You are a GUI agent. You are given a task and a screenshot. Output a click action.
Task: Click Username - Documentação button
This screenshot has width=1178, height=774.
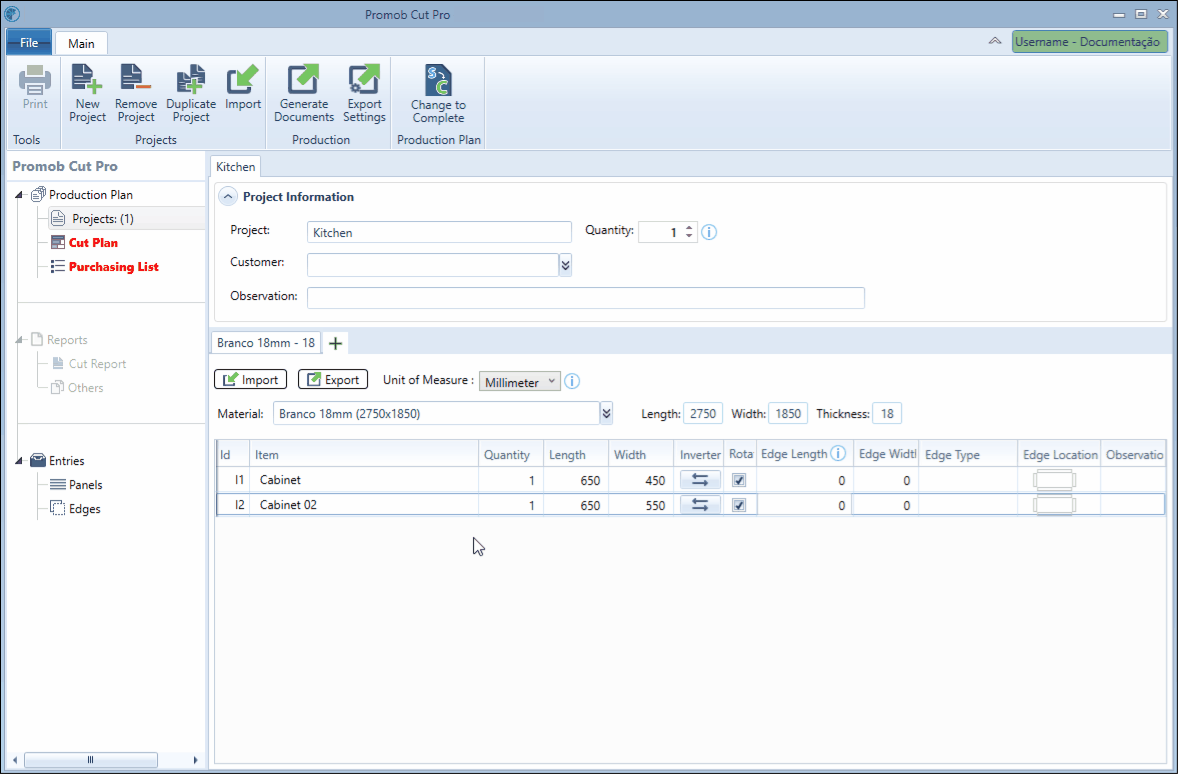coord(1089,42)
